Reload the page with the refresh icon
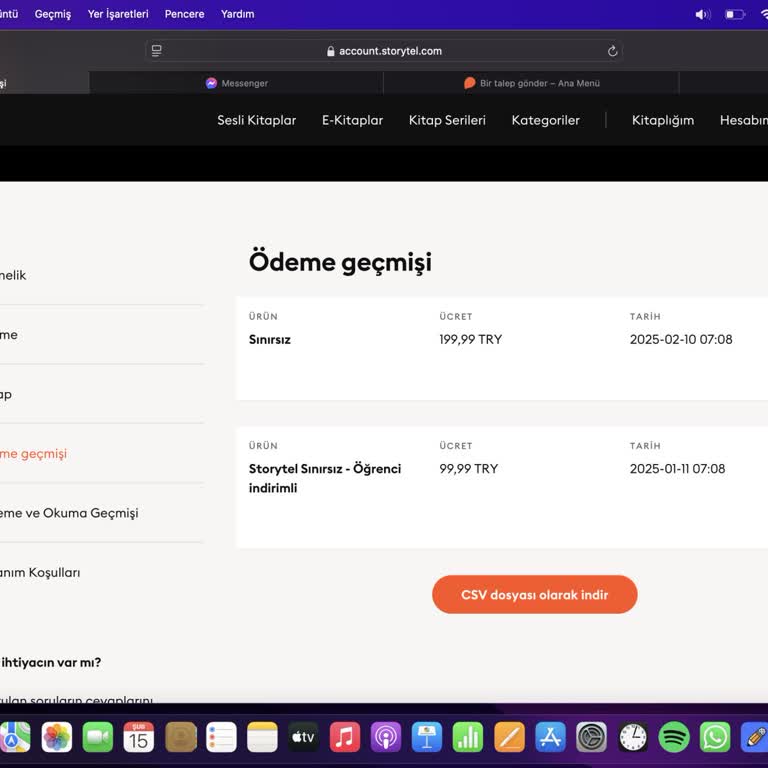 [x=612, y=51]
